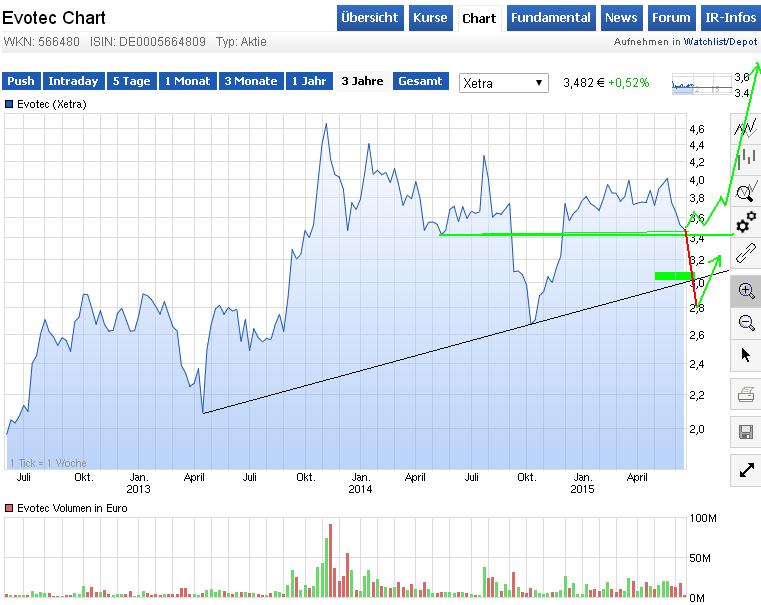Show the 5 Tage chart range
This screenshot has height=605, width=761.
pyautogui.click(x=132, y=81)
